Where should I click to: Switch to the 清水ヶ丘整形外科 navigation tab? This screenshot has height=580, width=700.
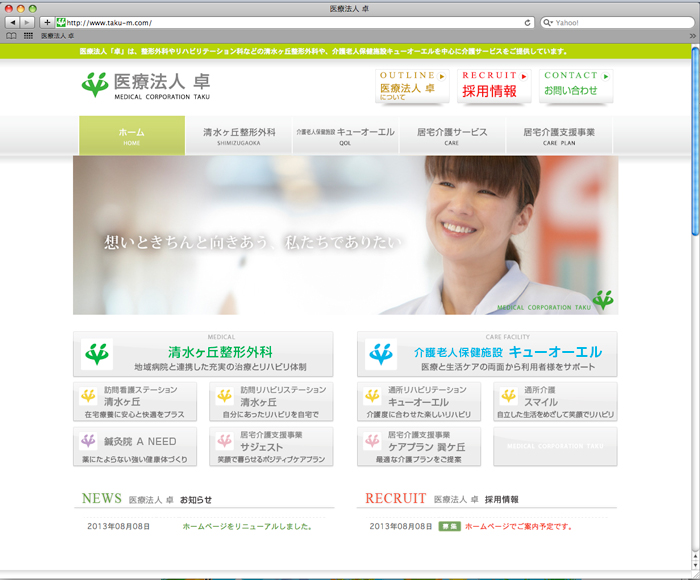pyautogui.click(x=238, y=136)
